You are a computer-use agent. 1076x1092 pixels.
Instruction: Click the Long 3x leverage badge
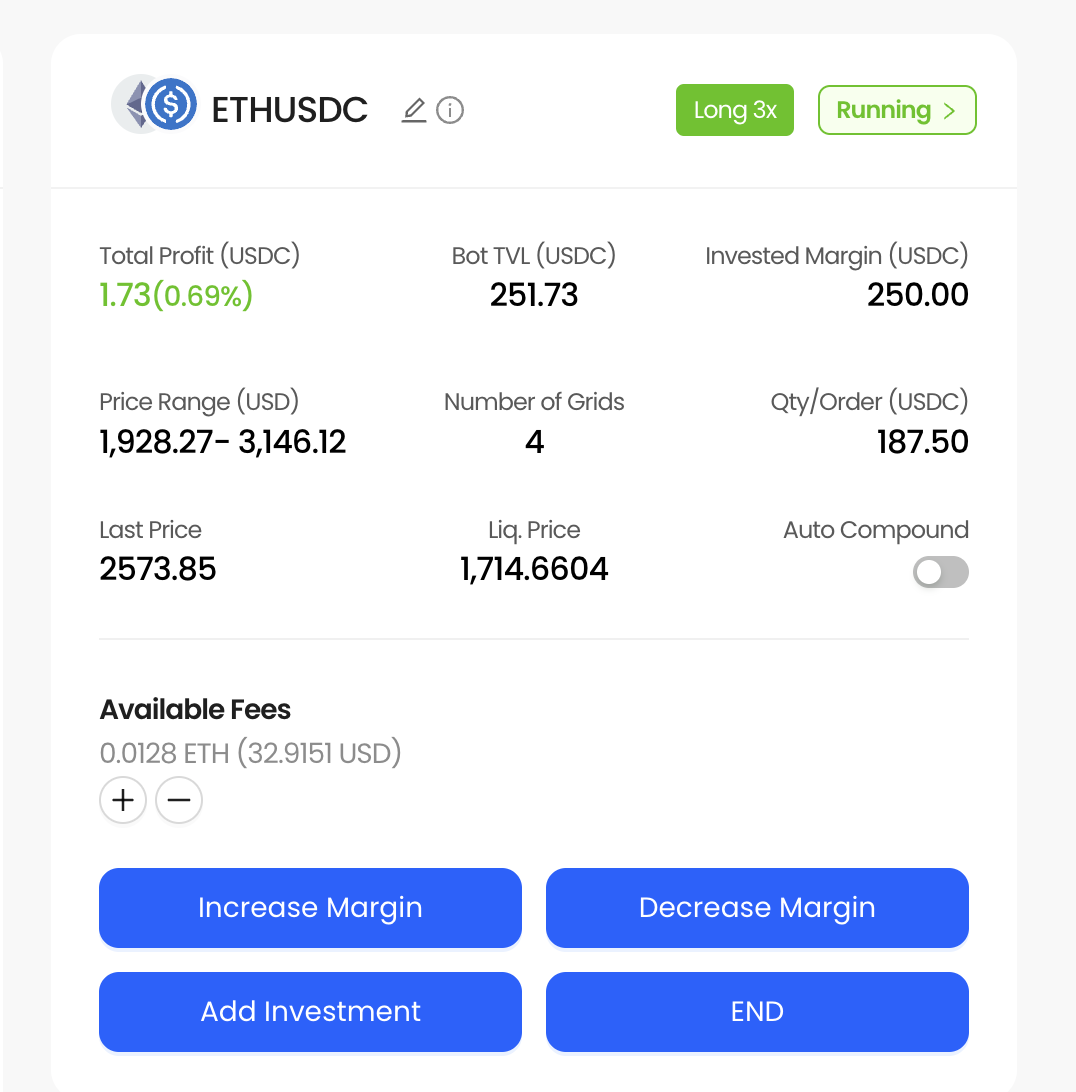tap(735, 110)
